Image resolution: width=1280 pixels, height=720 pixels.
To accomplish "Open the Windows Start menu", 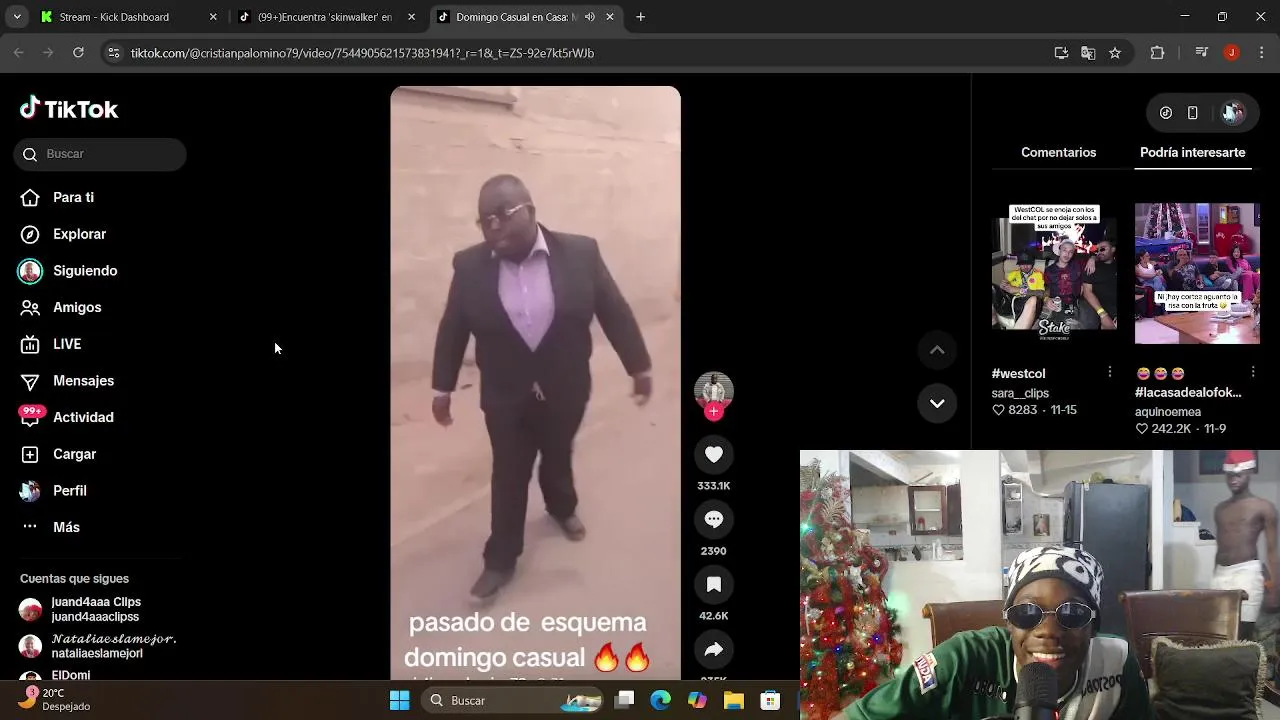I will [x=400, y=701].
